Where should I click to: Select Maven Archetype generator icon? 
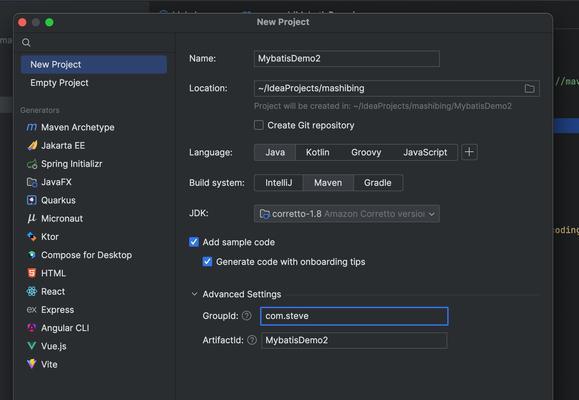point(32,127)
